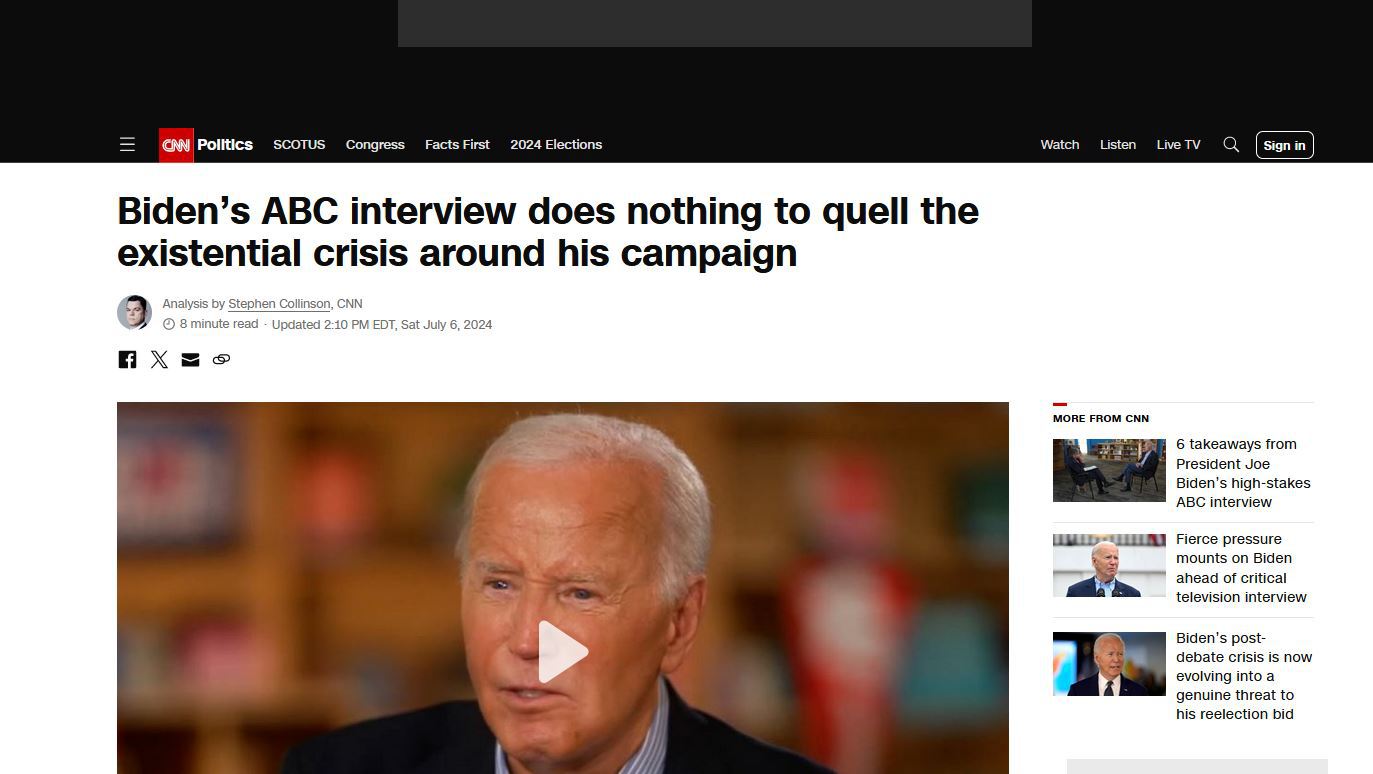Click the Sign in button

pyautogui.click(x=1284, y=145)
